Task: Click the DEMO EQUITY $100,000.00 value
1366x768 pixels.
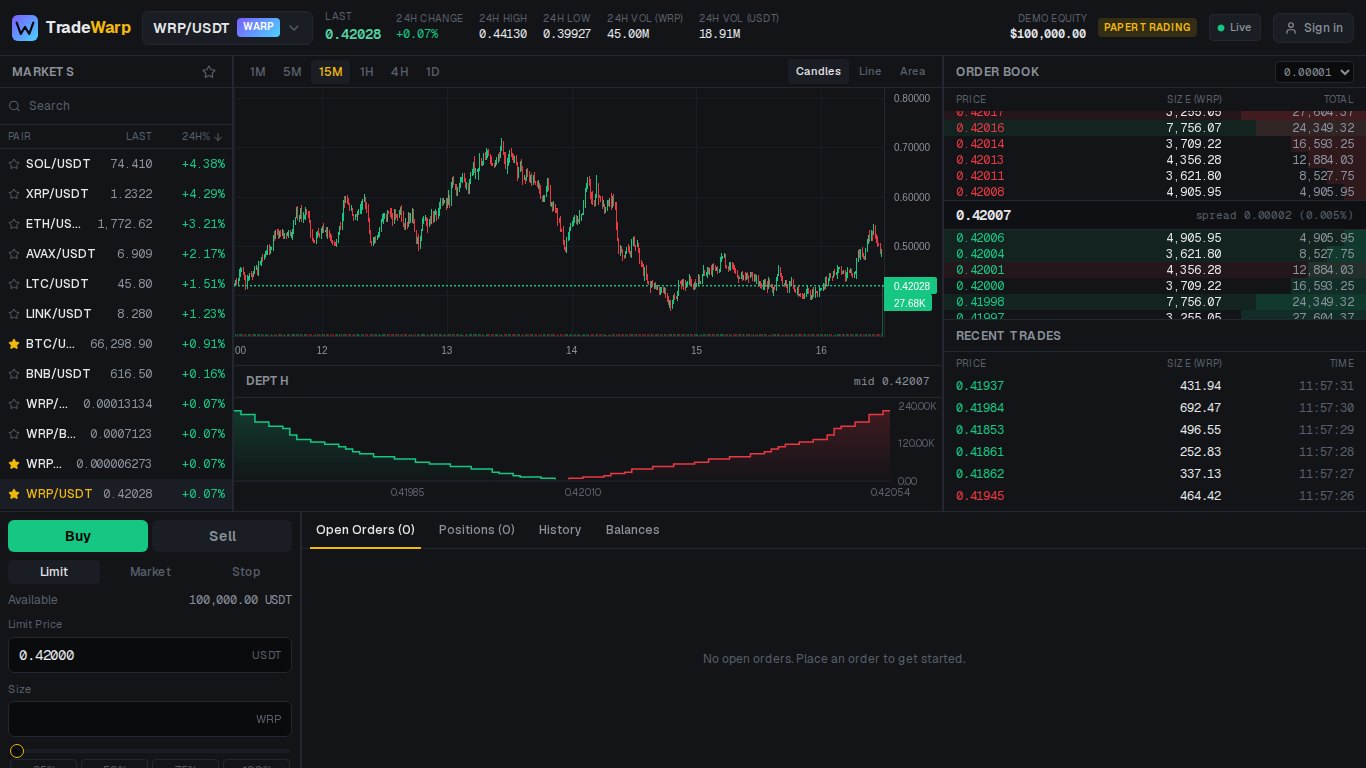Action: pos(1048,34)
